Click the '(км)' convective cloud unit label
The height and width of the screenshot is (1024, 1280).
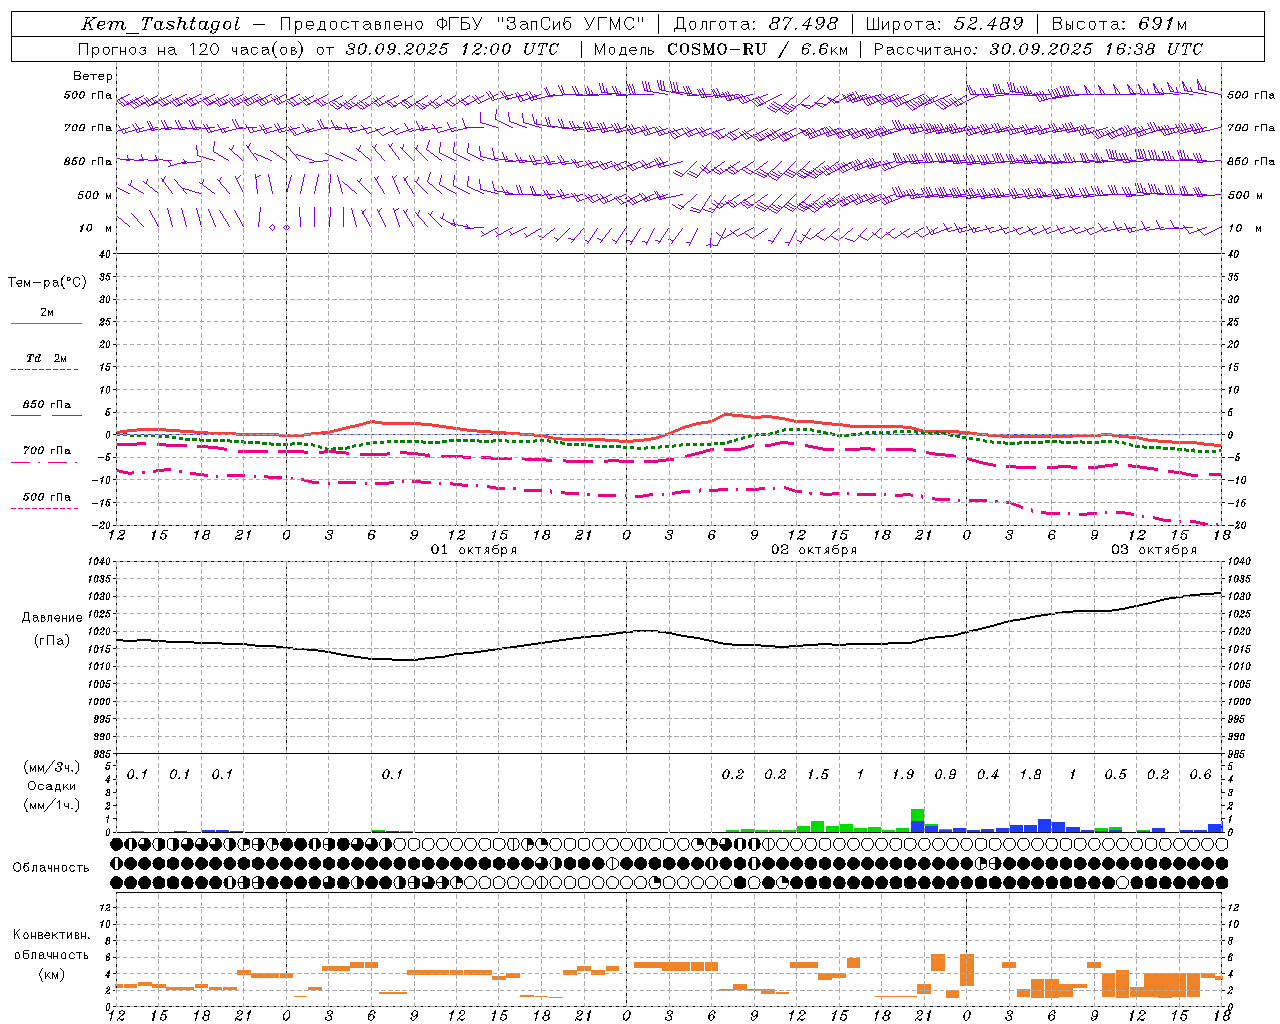pyautogui.click(x=51, y=974)
